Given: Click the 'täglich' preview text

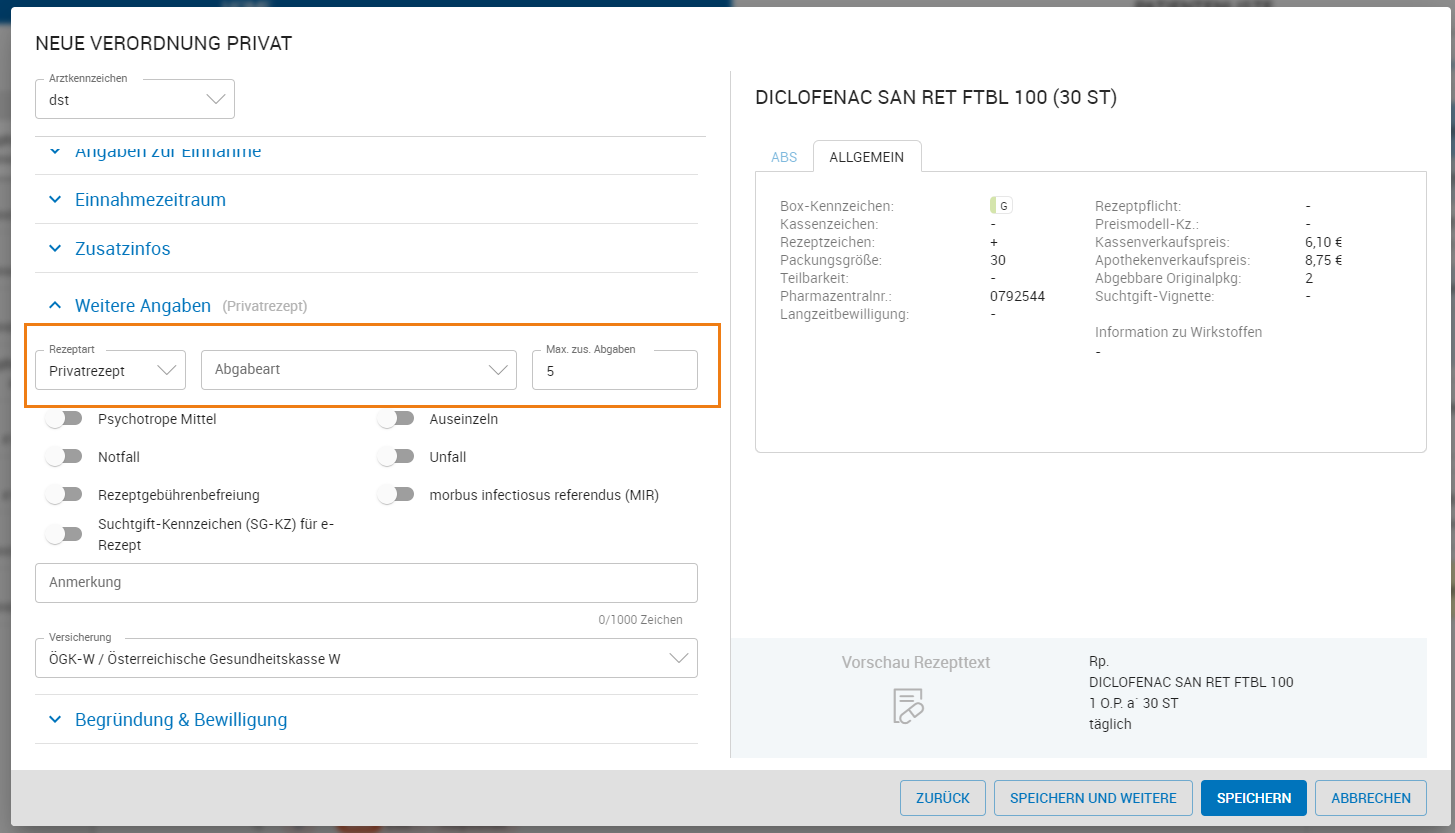Looking at the screenshot, I should coord(1110,724).
